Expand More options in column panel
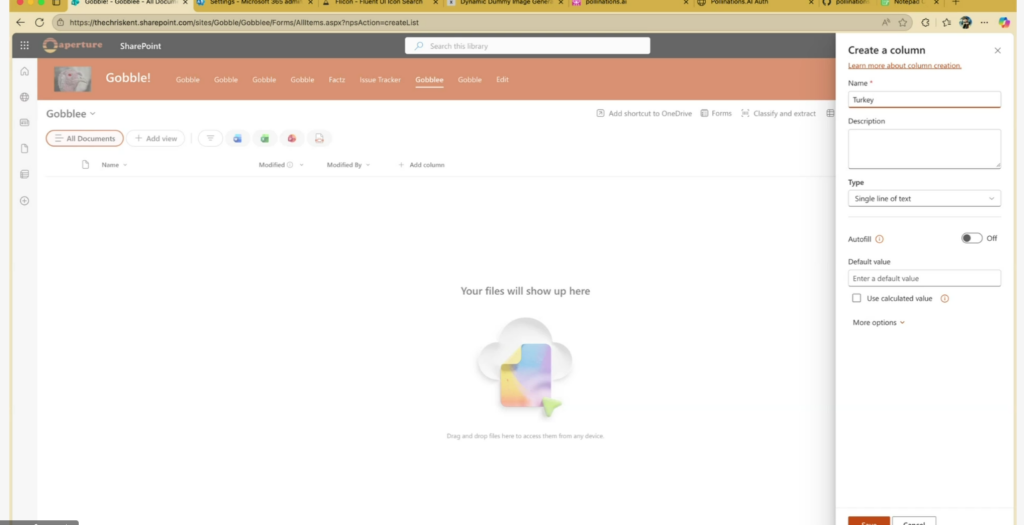This screenshot has width=1024, height=525. [878, 323]
